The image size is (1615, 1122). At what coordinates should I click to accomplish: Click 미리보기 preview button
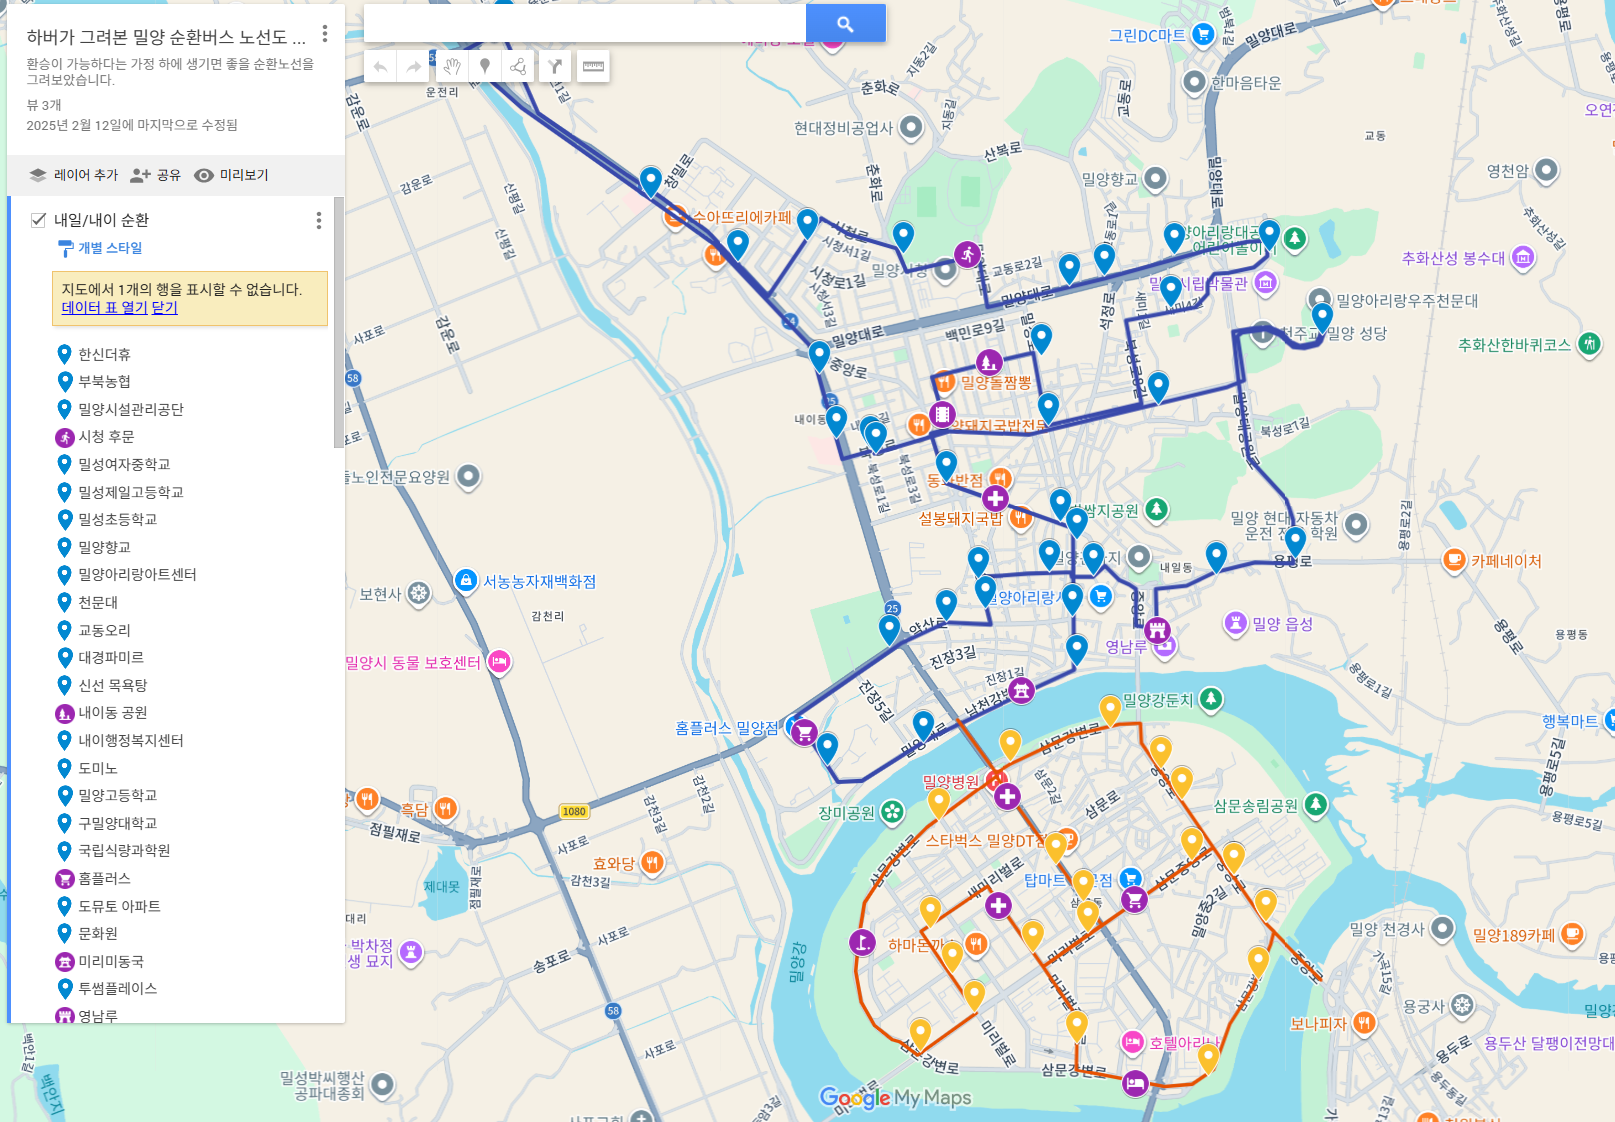231,175
